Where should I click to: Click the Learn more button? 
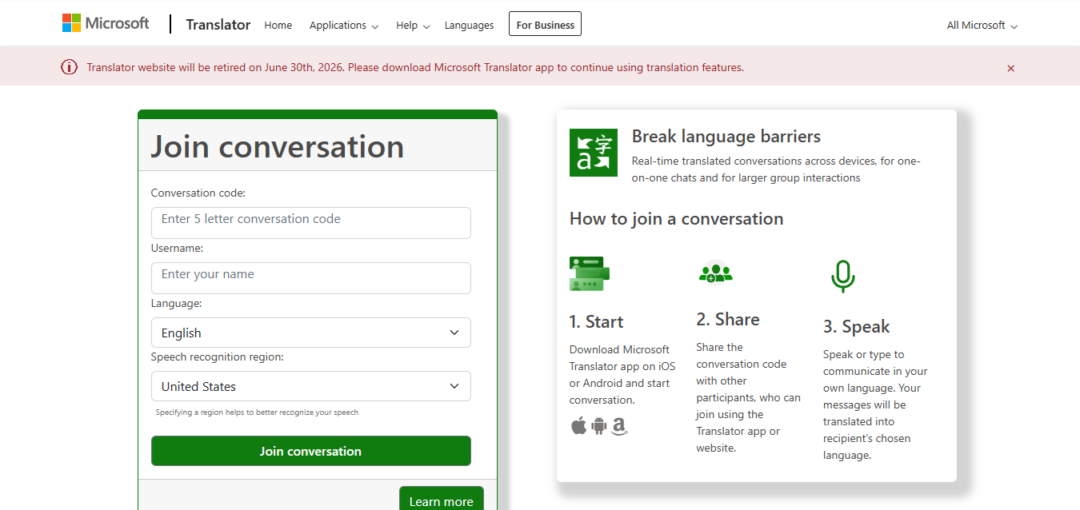441,500
